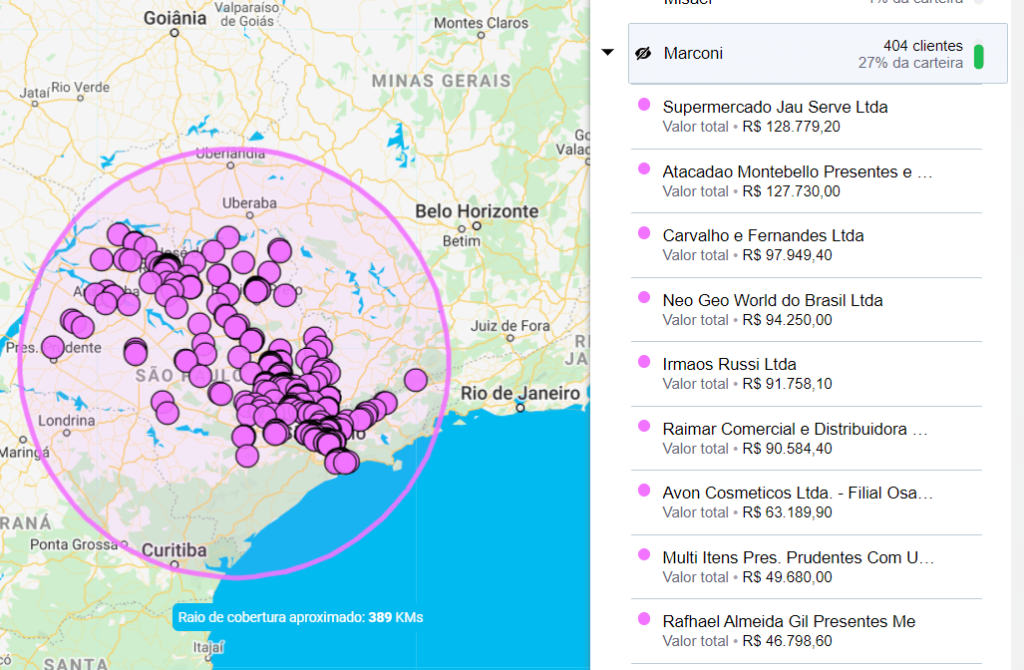The width and height of the screenshot is (1024, 670).
Task: Open Neo Geo World do Brasil Ltda entry
Action: [x=772, y=300]
